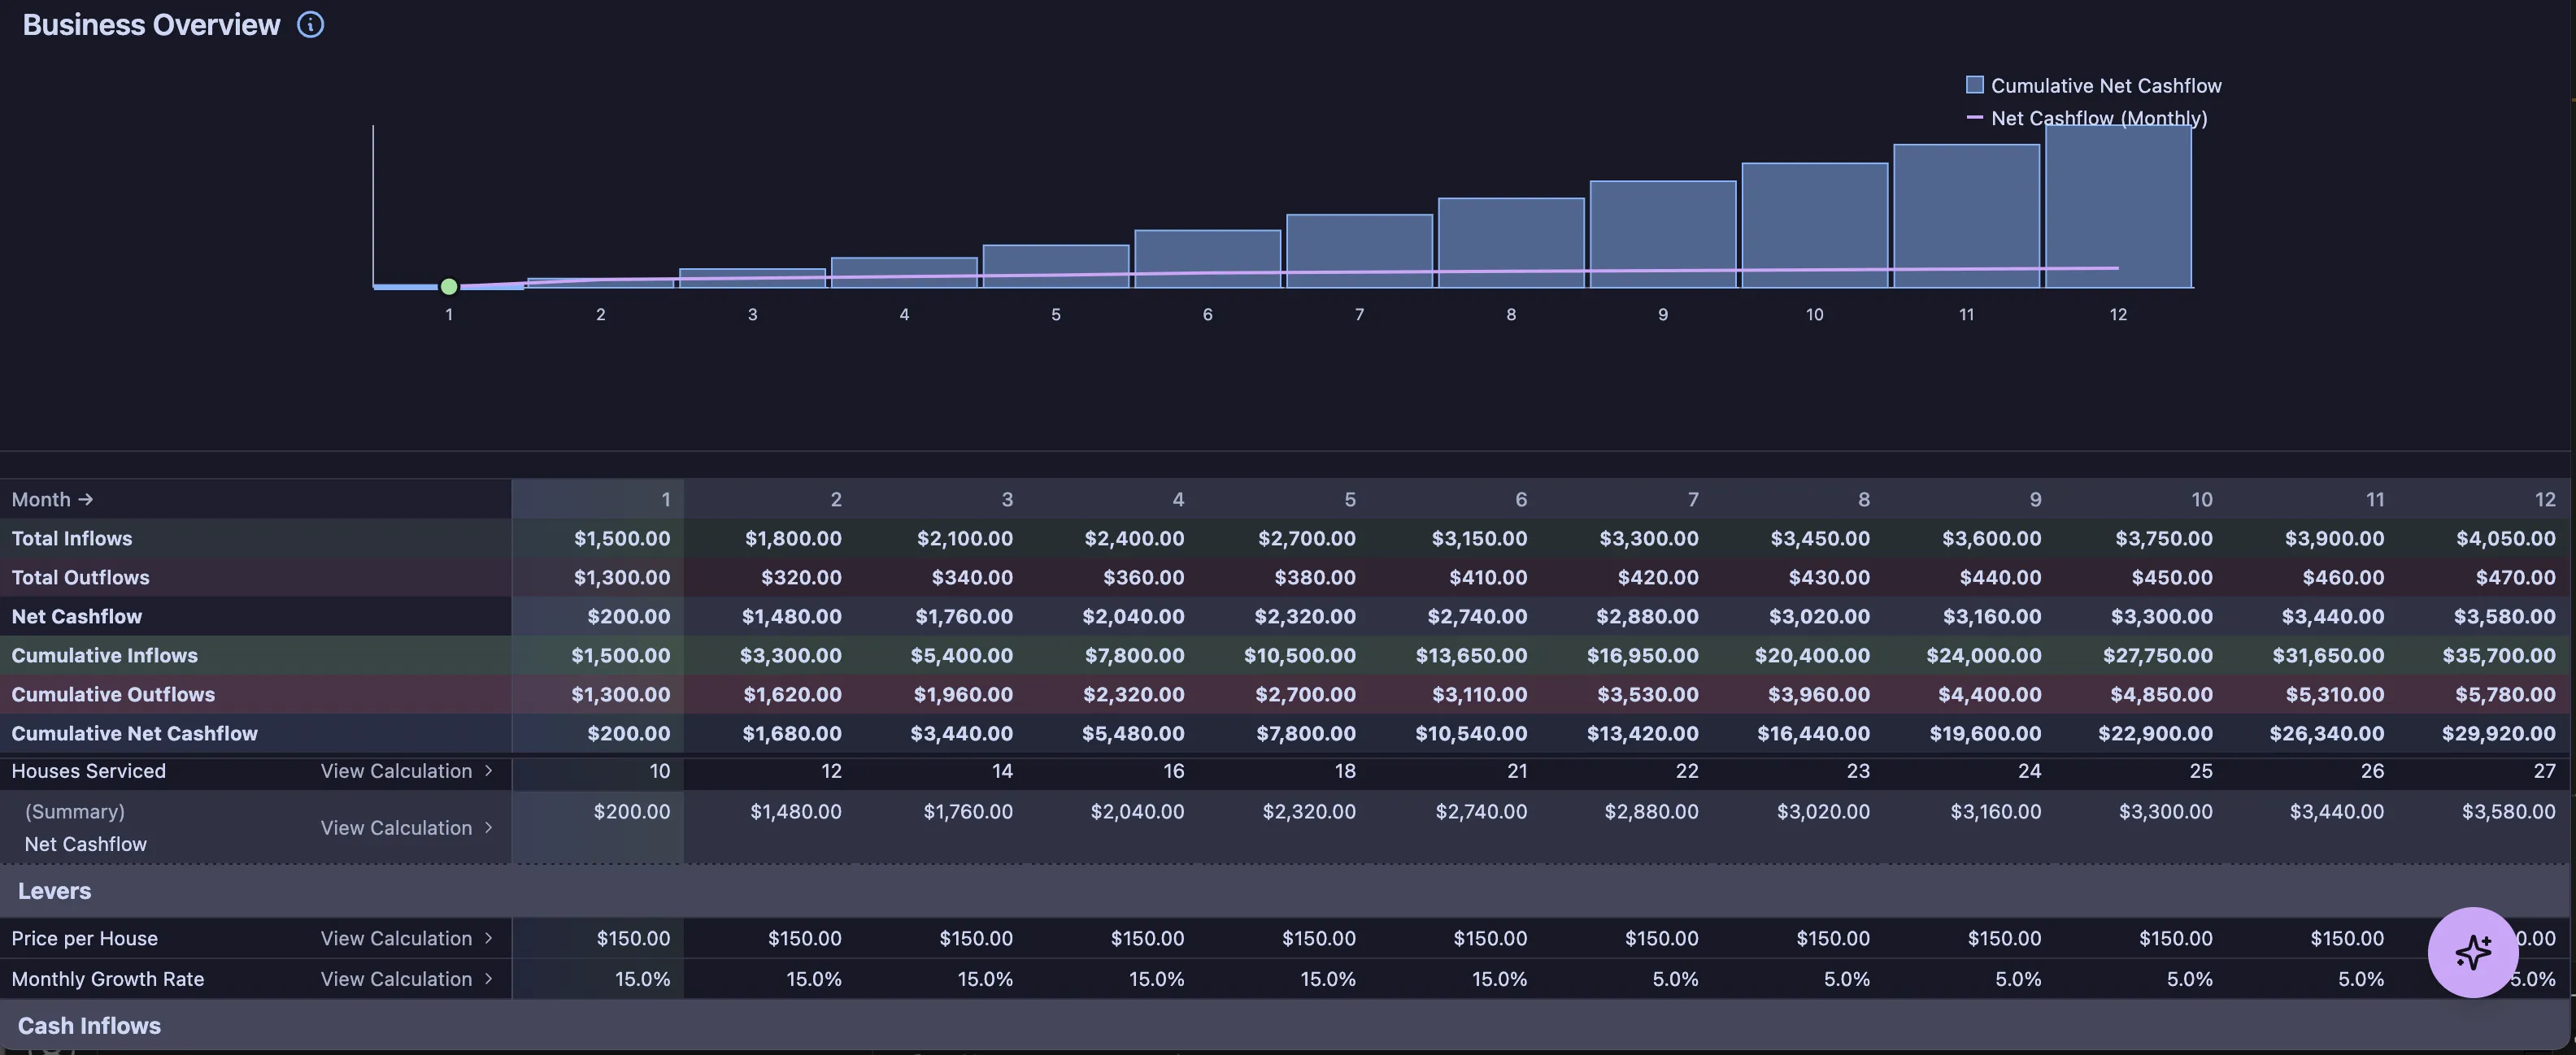Screen dimensions: 2576x1055
Task: Click chevron beside Houses Serviced View Calculation
Action: 488,771
